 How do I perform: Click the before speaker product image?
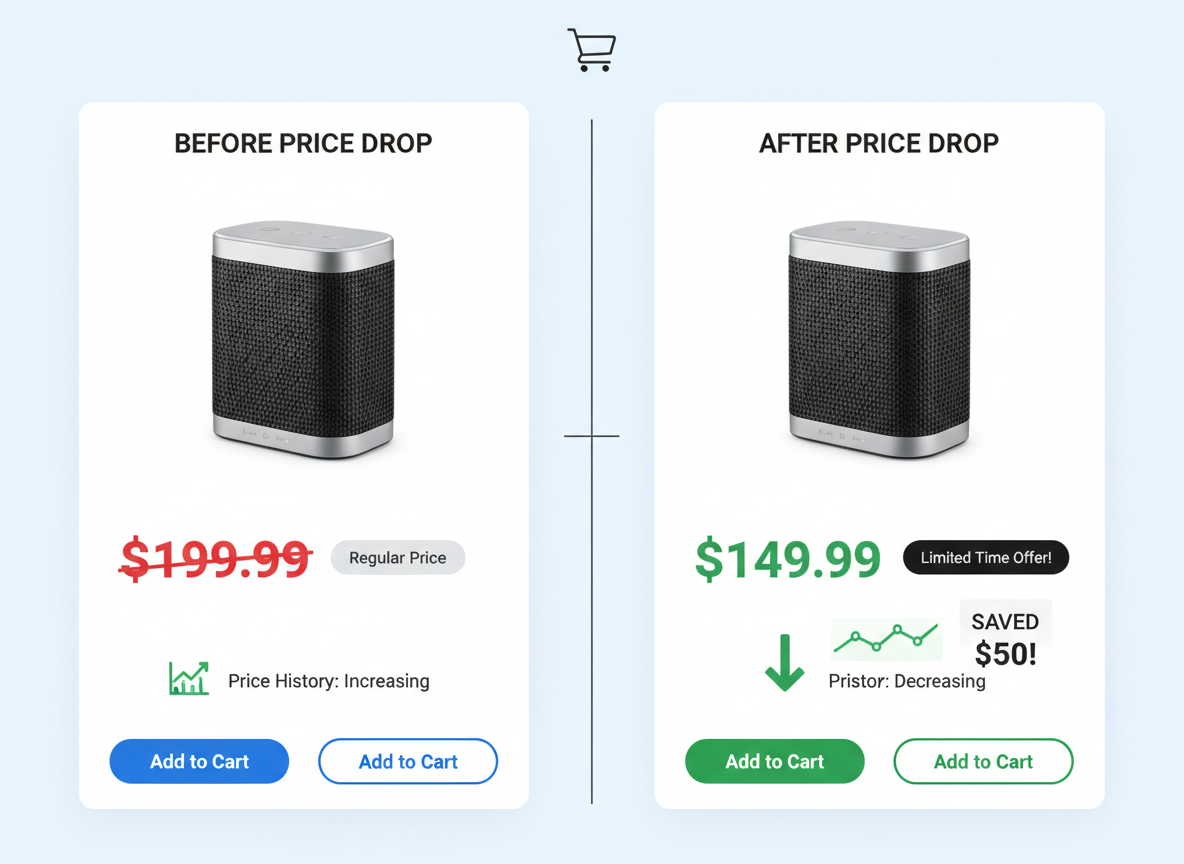tap(303, 337)
